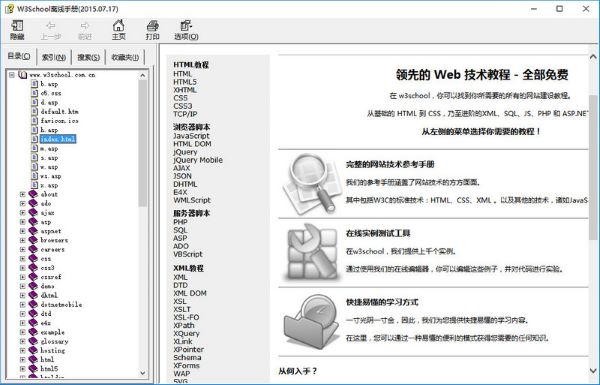Open the XPointer tutorial link

[x=189, y=349]
